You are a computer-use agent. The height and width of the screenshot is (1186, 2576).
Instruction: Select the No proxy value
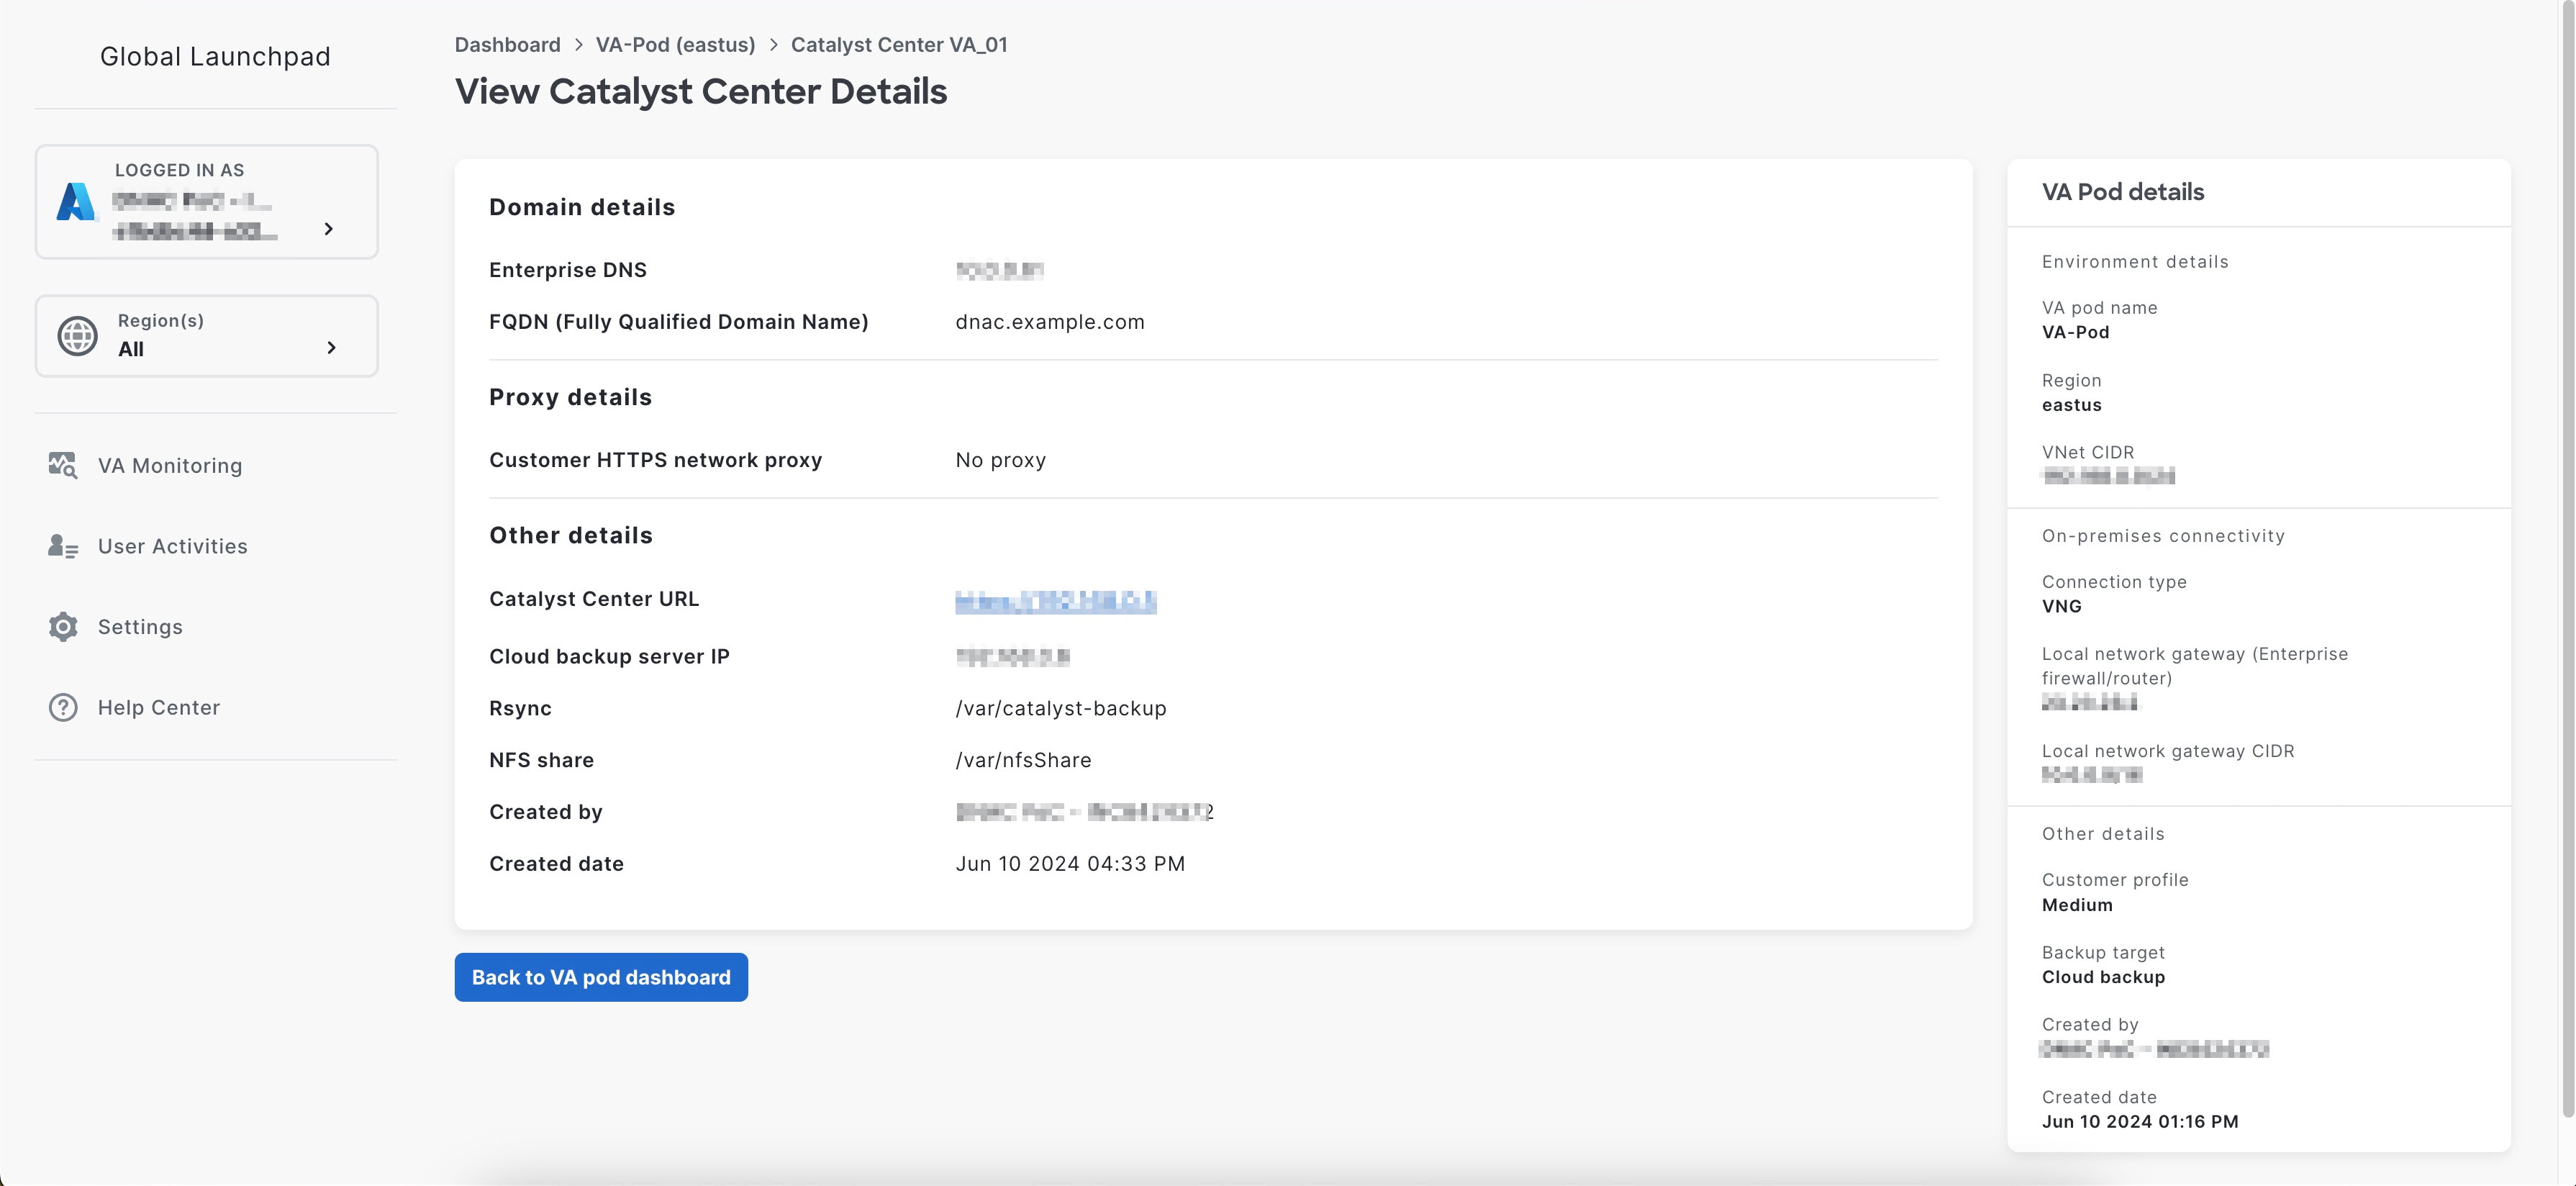click(x=1000, y=460)
